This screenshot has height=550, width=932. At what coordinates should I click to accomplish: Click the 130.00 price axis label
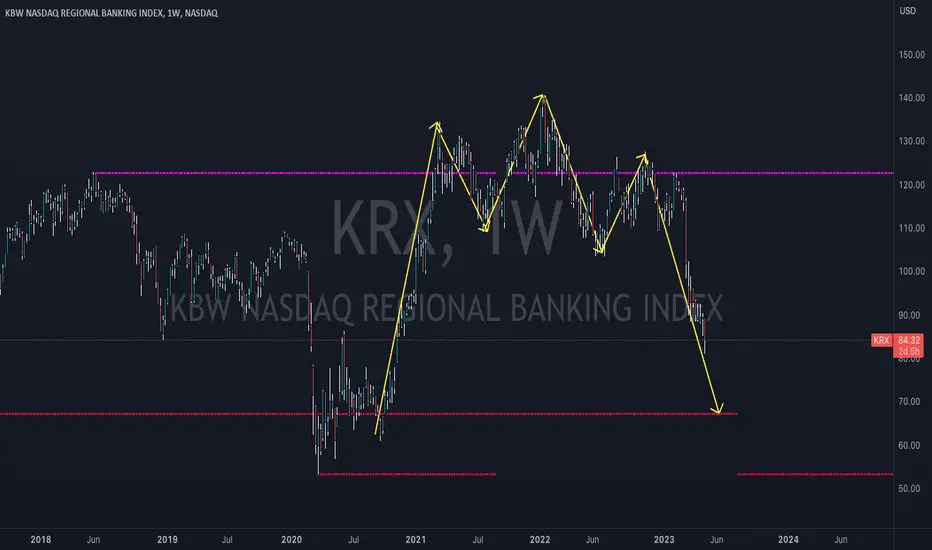911,142
